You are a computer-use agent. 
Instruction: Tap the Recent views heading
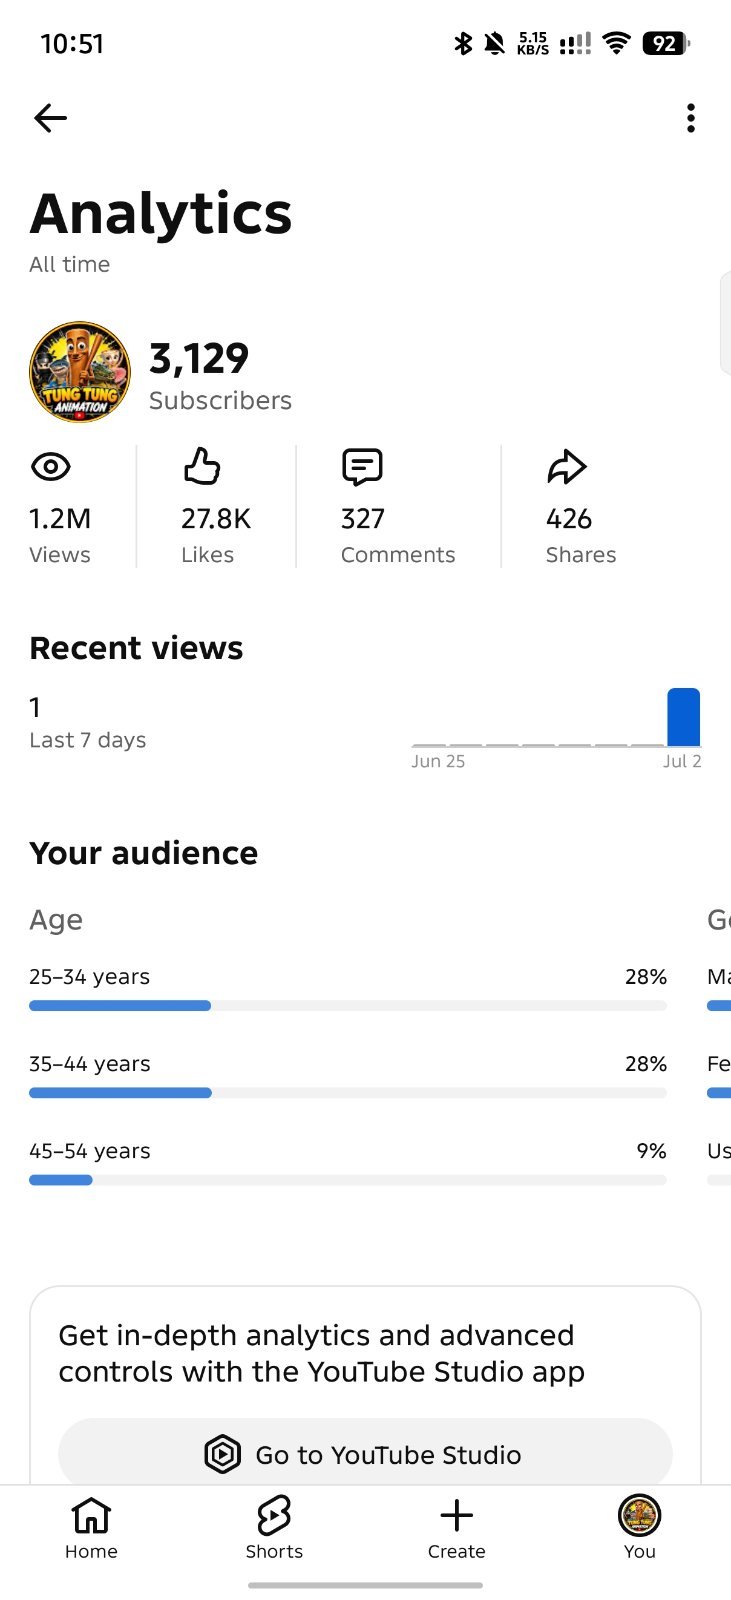click(x=136, y=648)
